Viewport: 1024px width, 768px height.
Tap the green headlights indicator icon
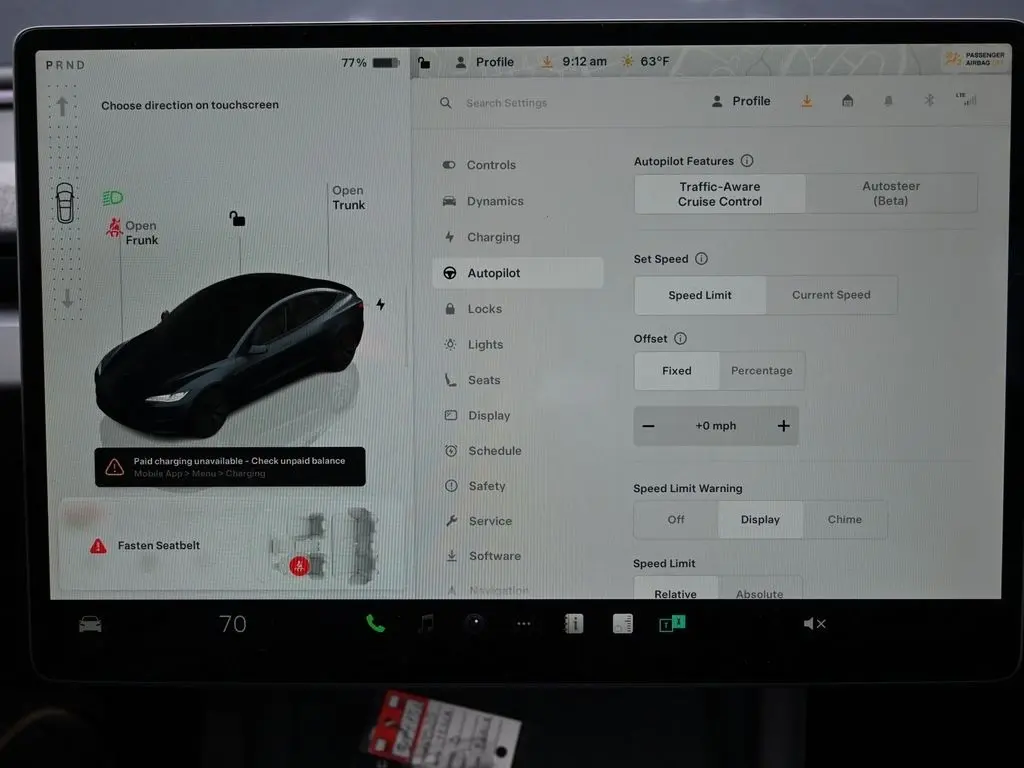tap(112, 197)
